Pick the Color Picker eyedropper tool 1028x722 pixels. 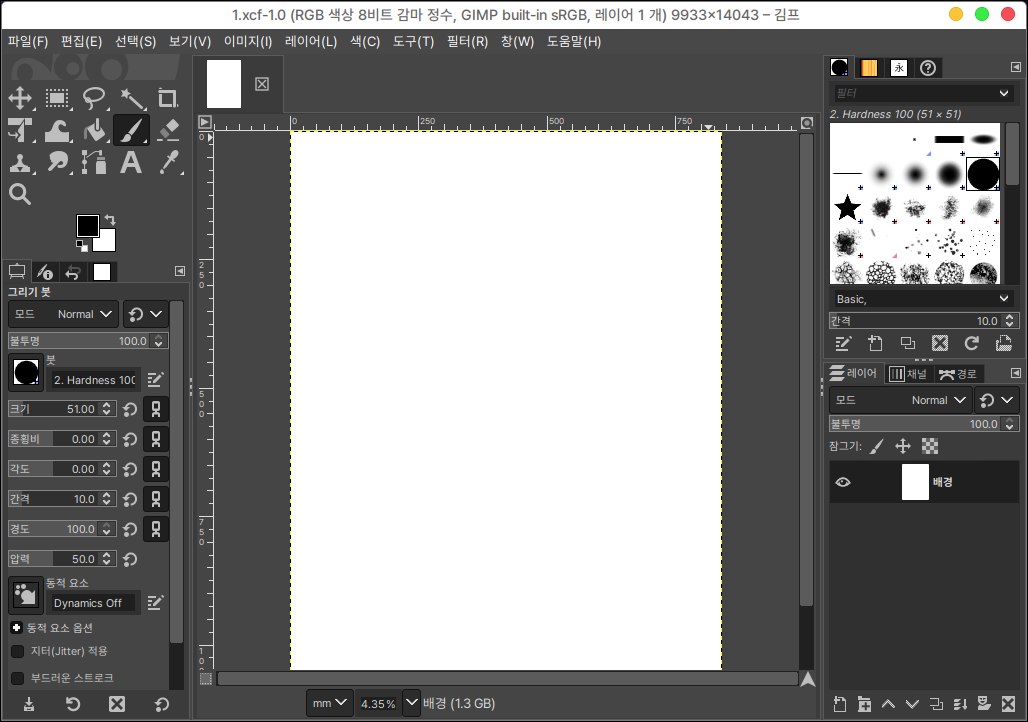[167, 162]
